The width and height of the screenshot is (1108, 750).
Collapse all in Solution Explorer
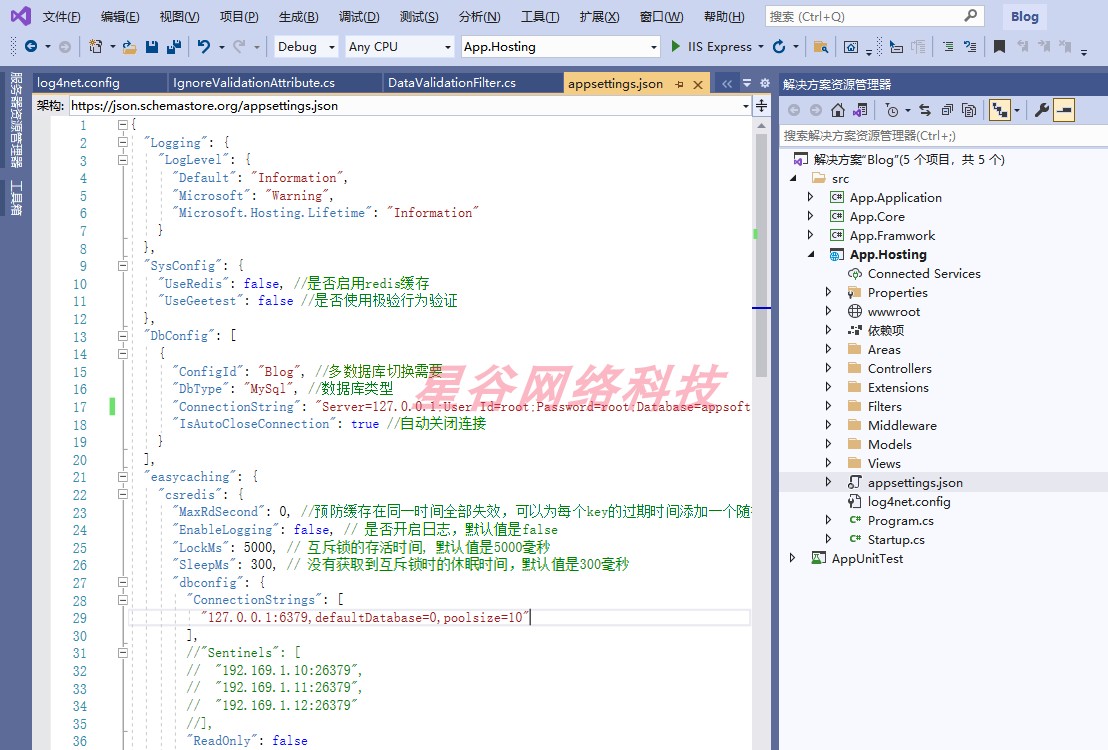(x=947, y=110)
